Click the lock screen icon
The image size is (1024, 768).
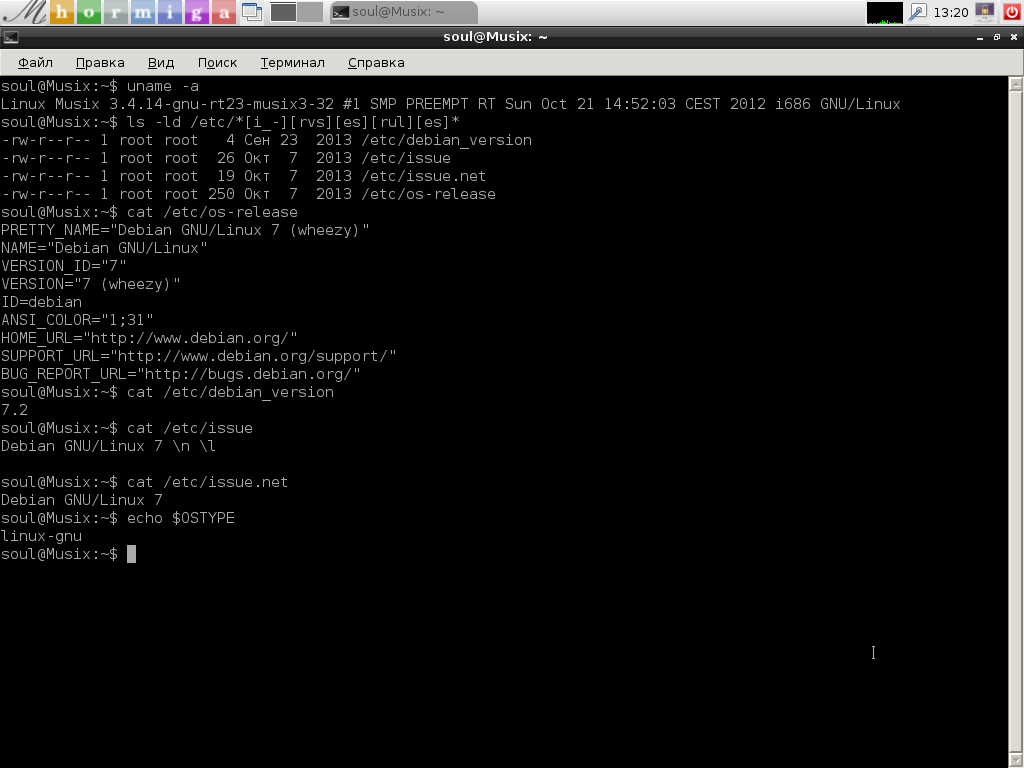[x=985, y=12]
